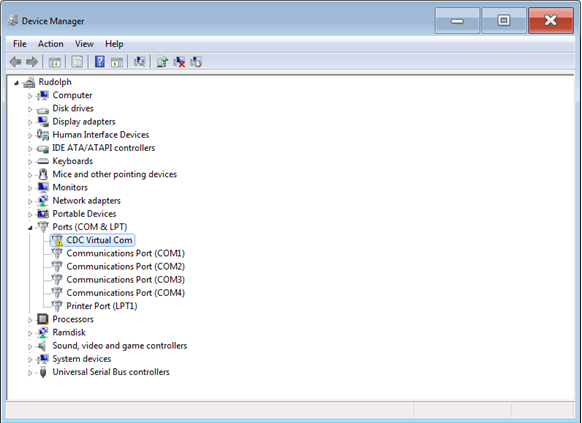
Task: Open the File menu
Action: tap(20, 44)
